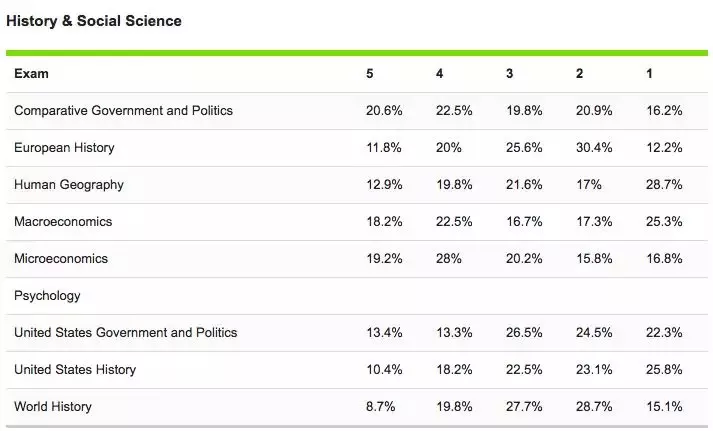Click the score 5 column header
Screen dimensions: 713x431
click(370, 74)
